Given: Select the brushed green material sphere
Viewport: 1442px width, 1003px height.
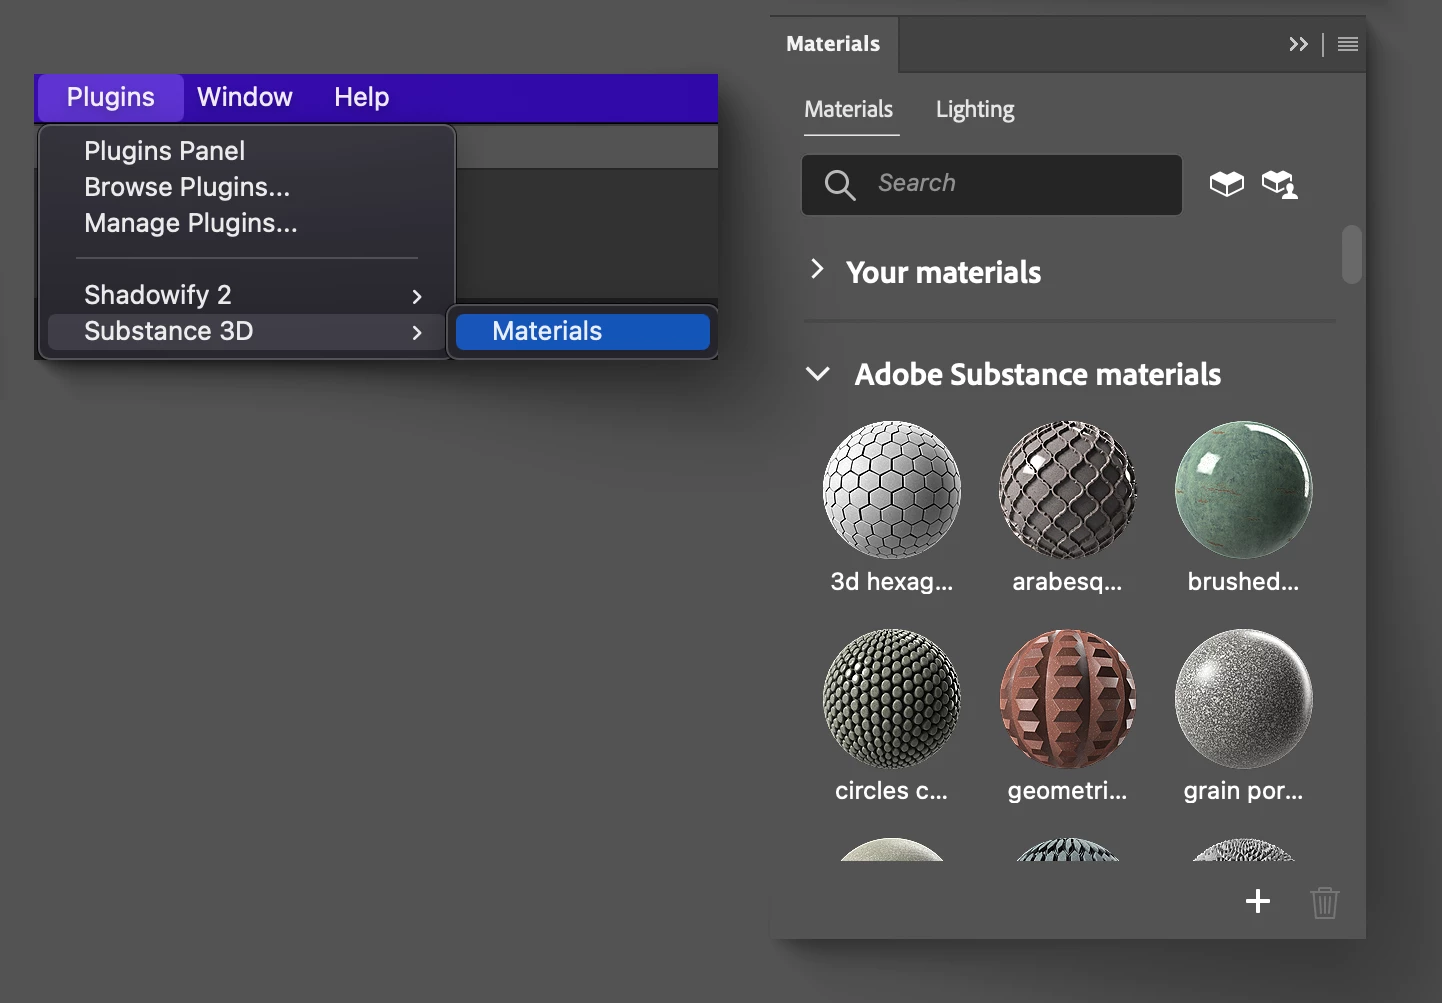Looking at the screenshot, I should tap(1244, 490).
